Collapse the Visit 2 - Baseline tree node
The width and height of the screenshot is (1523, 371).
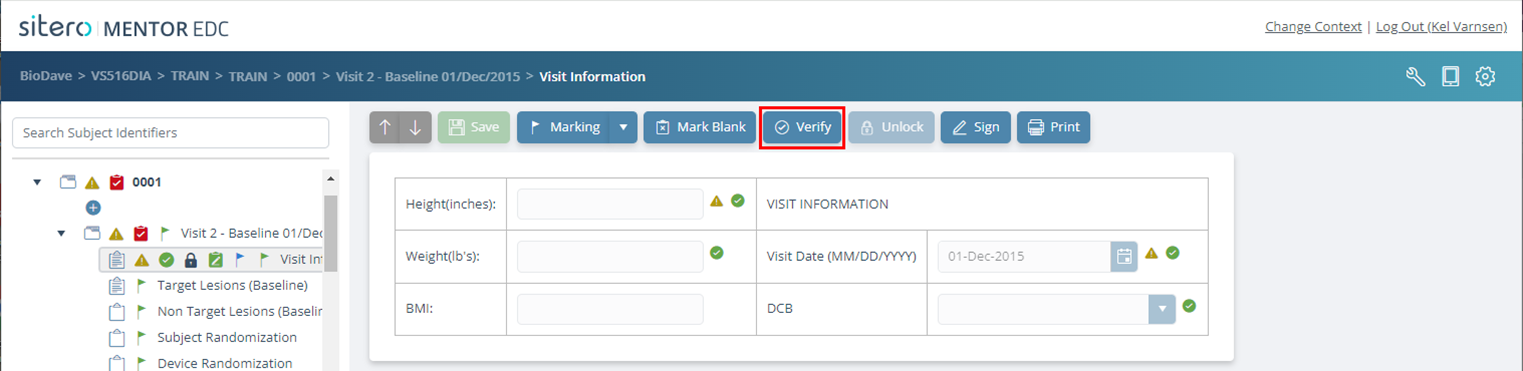62,233
